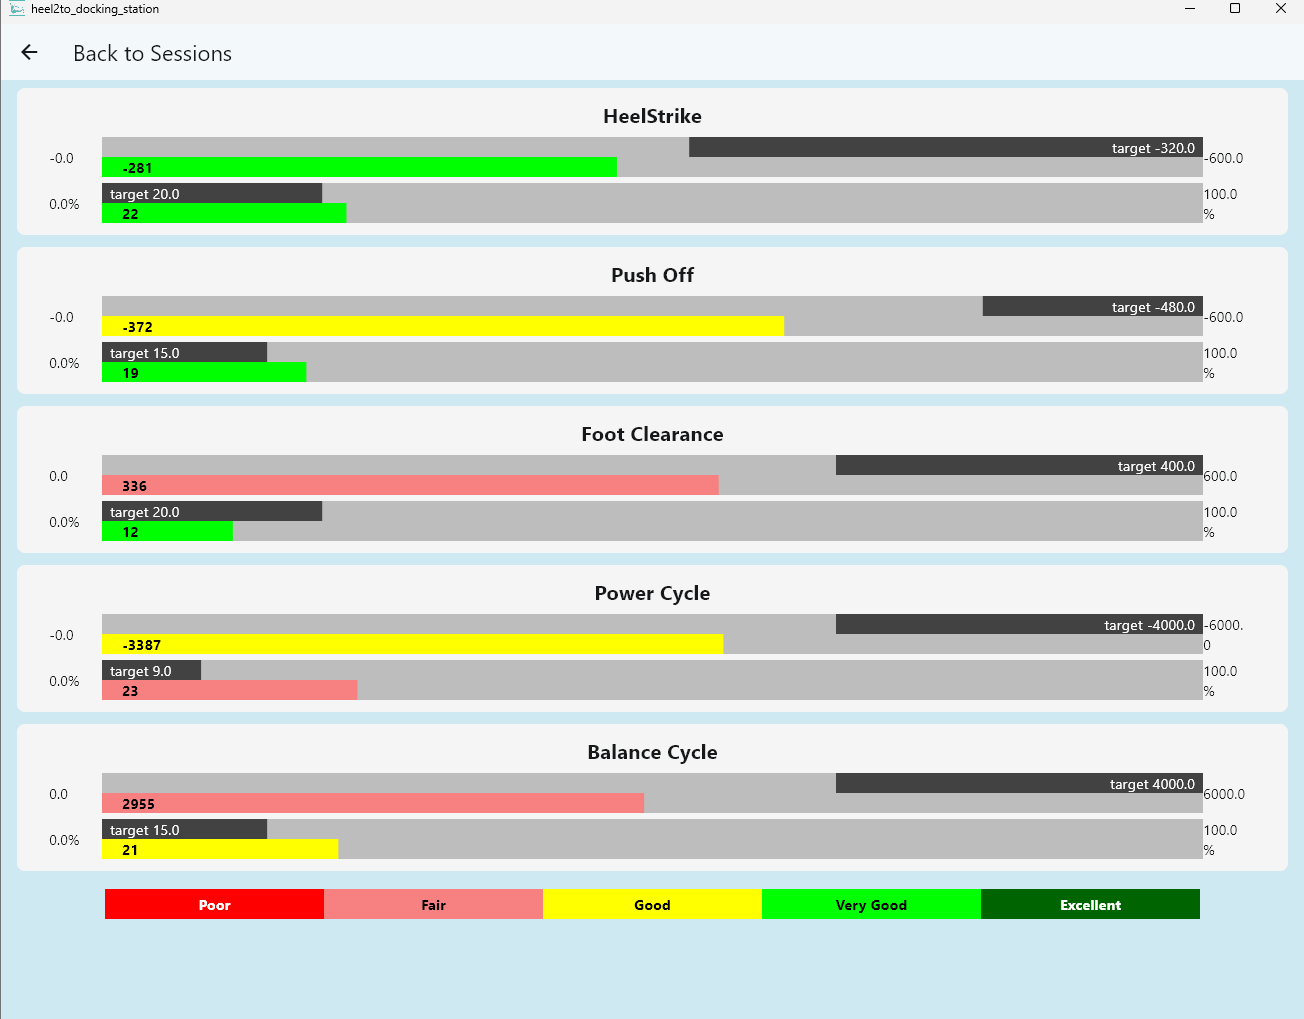Click the Foot Clearance 336 bar
Screen dimensions: 1304x1019
410,486
